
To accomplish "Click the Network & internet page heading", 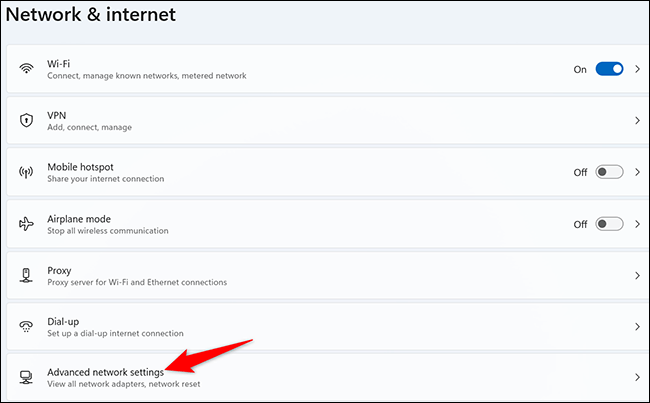I will [x=105, y=14].
